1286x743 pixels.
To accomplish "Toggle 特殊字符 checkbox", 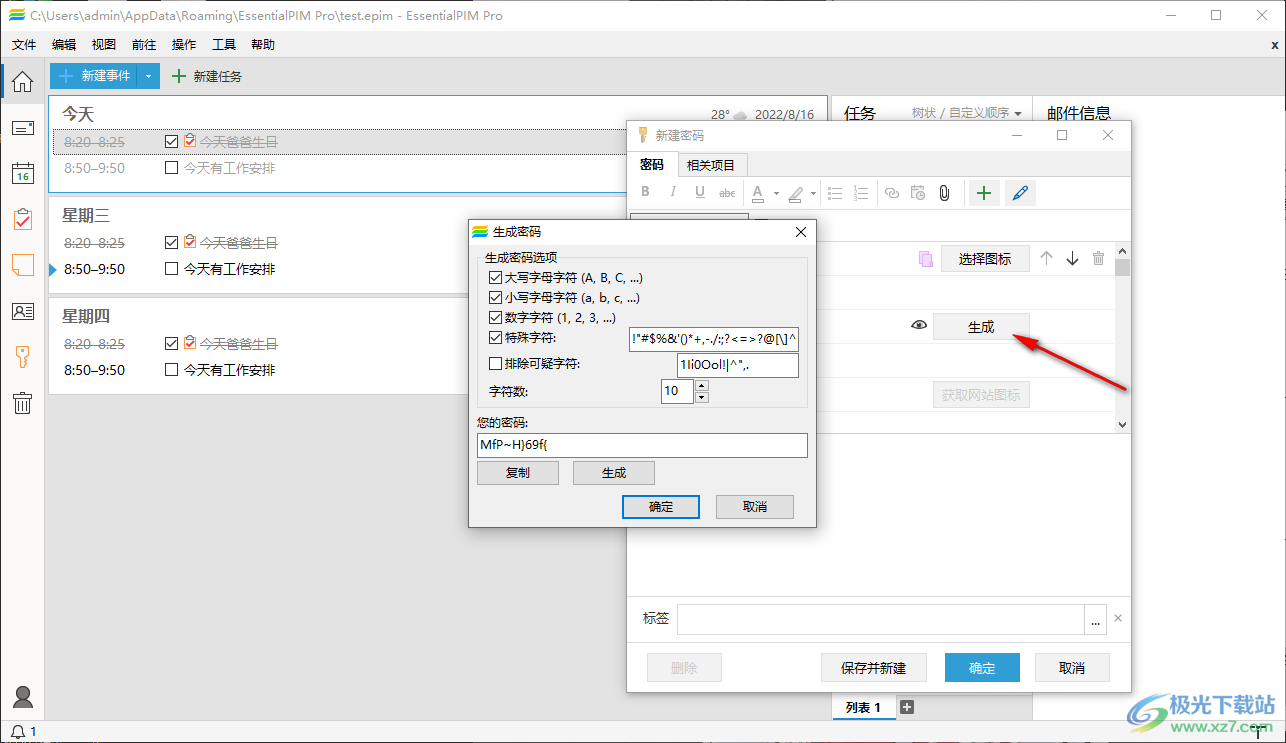I will 495,338.
